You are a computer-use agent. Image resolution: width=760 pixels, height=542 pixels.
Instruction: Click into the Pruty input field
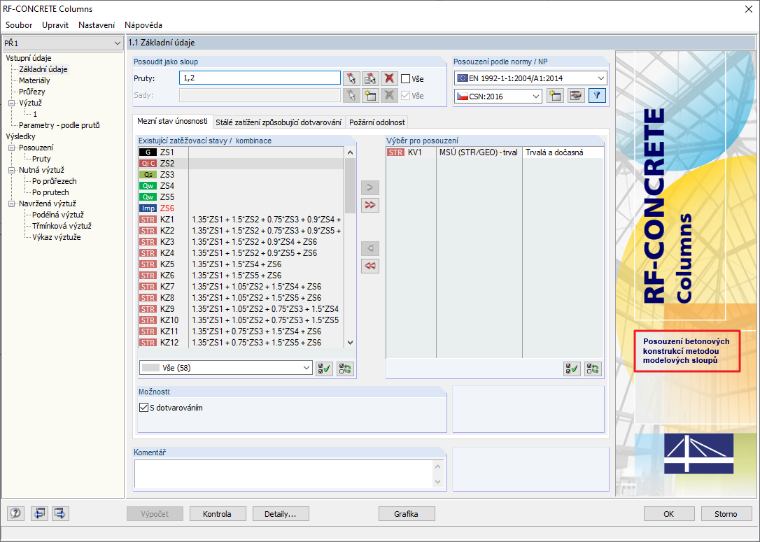(x=260, y=78)
